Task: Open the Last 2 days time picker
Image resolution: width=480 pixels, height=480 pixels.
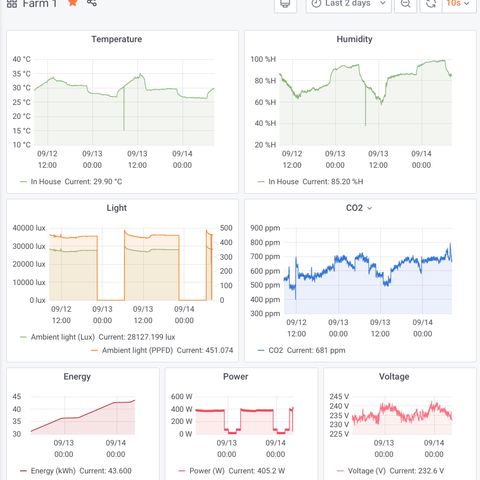Action: (348, 4)
